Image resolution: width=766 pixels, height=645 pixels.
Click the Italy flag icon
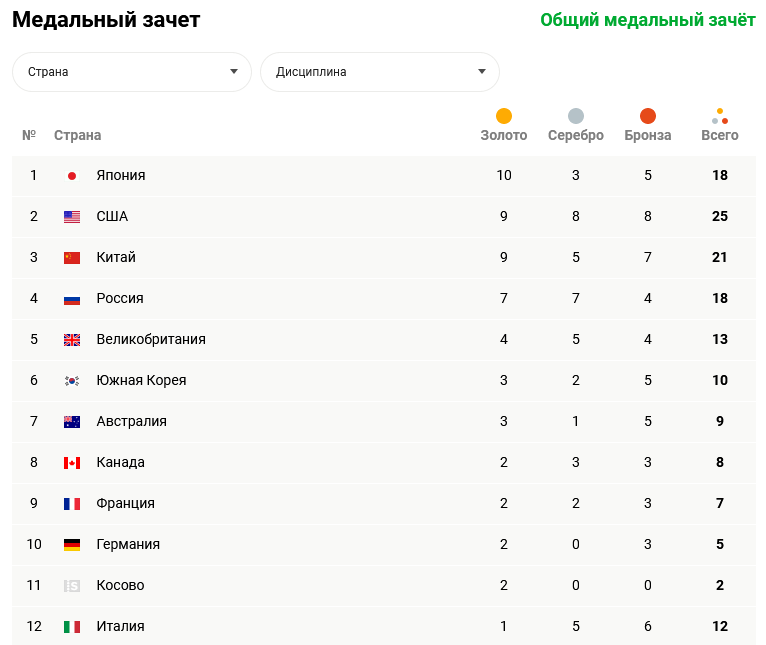coord(72,627)
